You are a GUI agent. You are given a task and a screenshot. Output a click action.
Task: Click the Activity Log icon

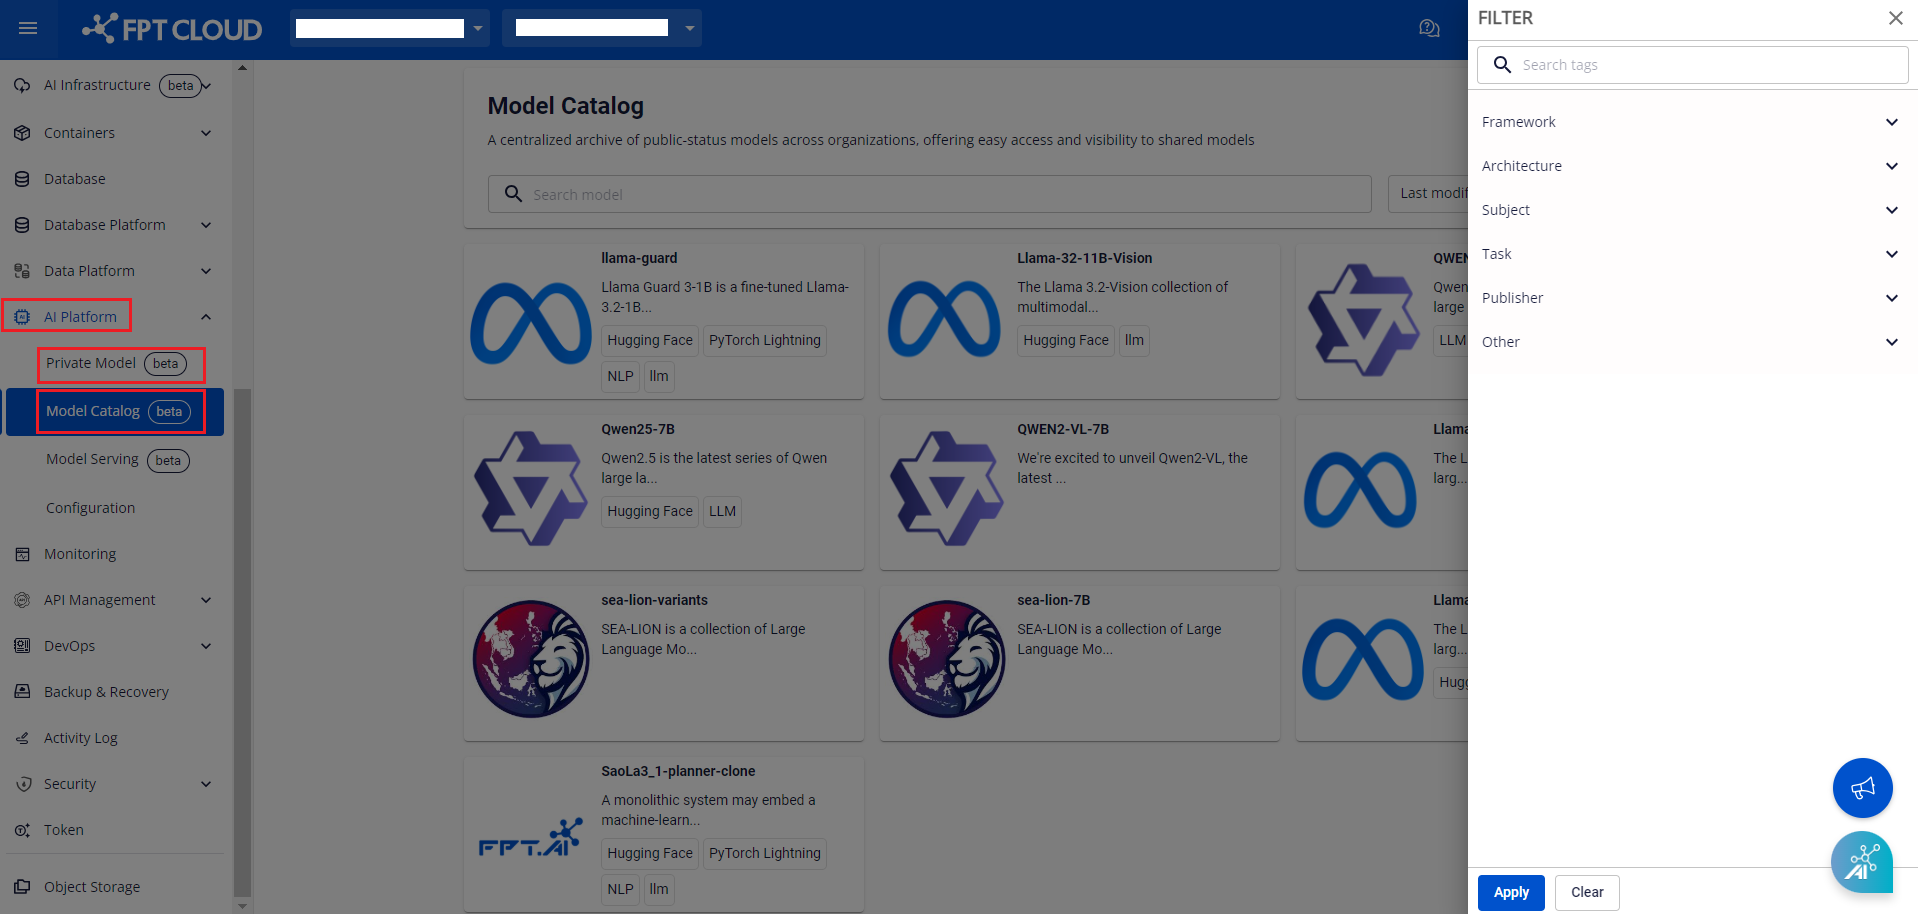point(22,738)
